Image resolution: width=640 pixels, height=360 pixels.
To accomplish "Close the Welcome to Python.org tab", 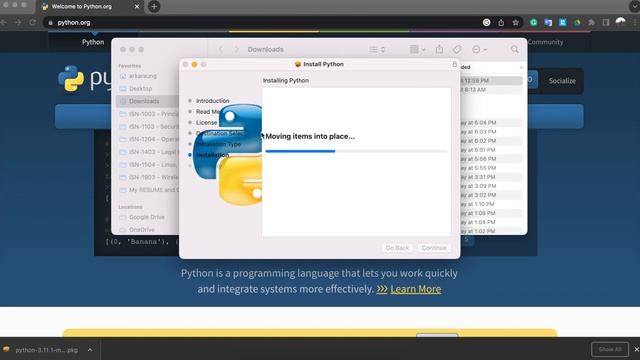I will tap(137, 7).
